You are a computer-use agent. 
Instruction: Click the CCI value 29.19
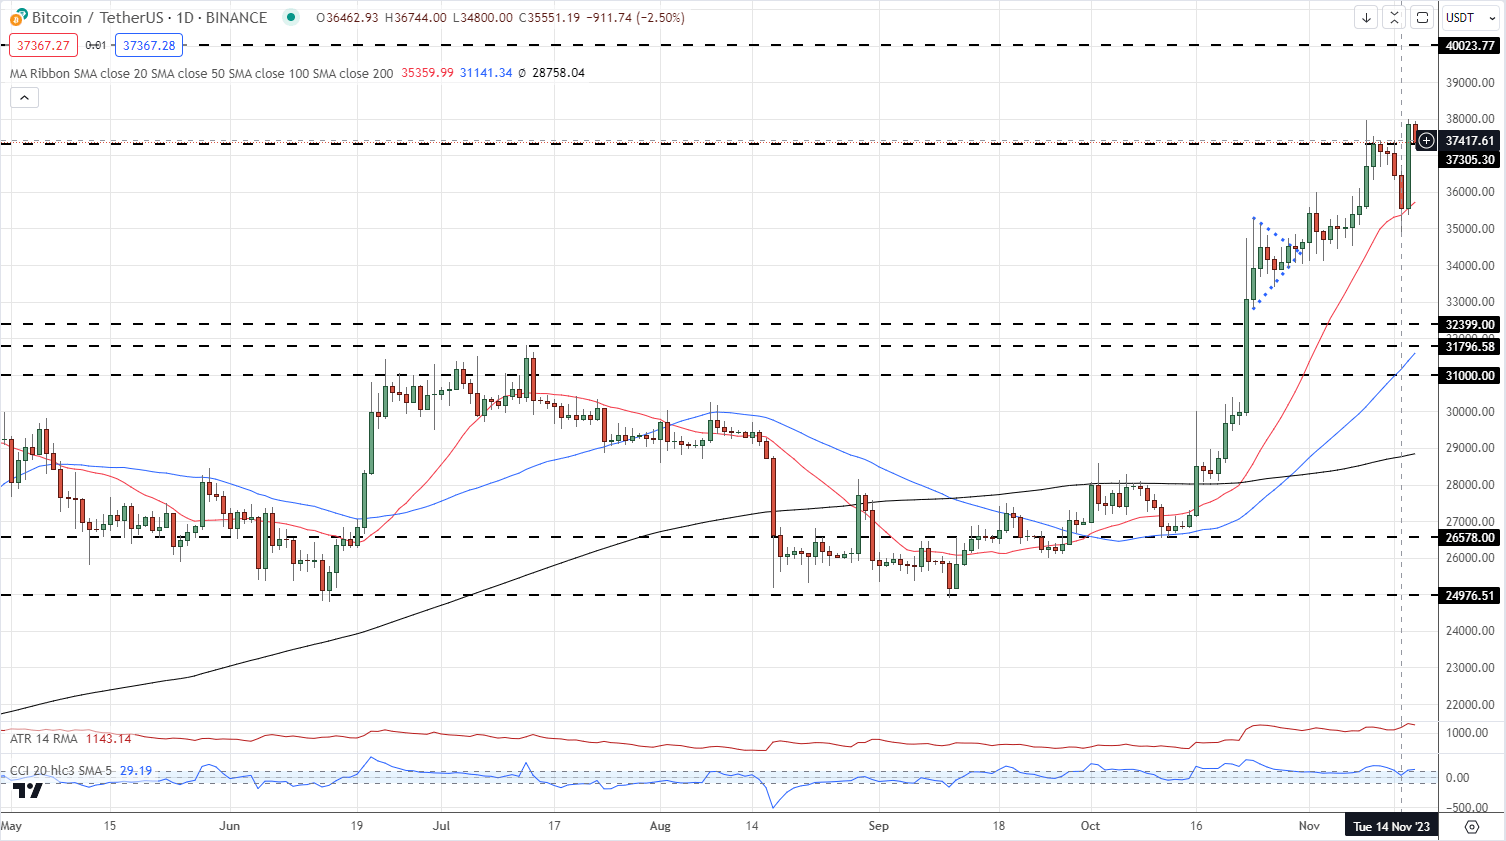pos(136,771)
